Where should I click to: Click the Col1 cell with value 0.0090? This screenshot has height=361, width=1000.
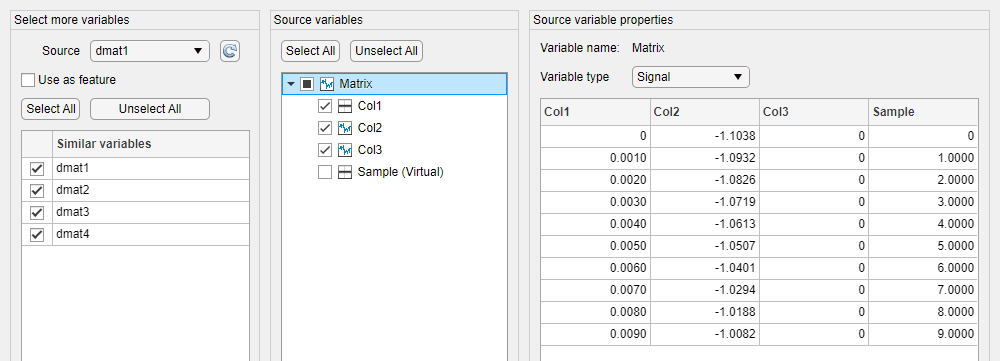(x=596, y=334)
